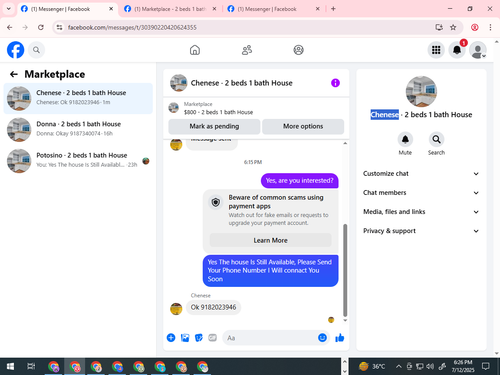This screenshot has height=375, width=500.
Task: Click the highlighted Chenese title text in right panel
Action: (x=385, y=114)
